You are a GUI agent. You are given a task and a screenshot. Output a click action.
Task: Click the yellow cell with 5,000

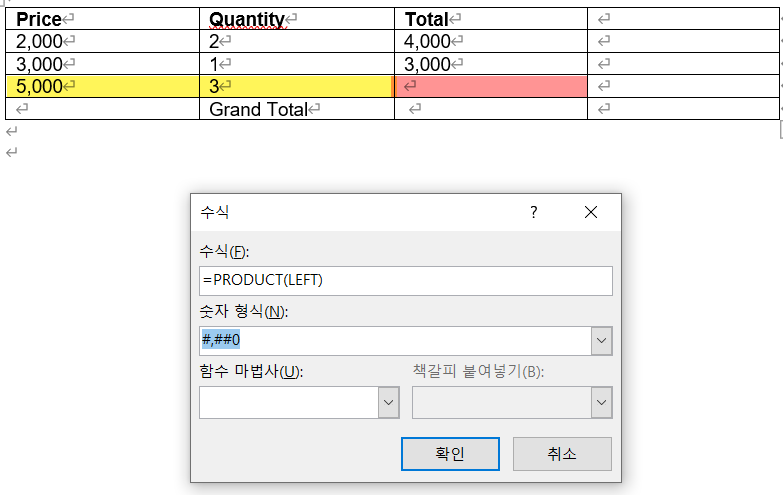click(x=102, y=86)
